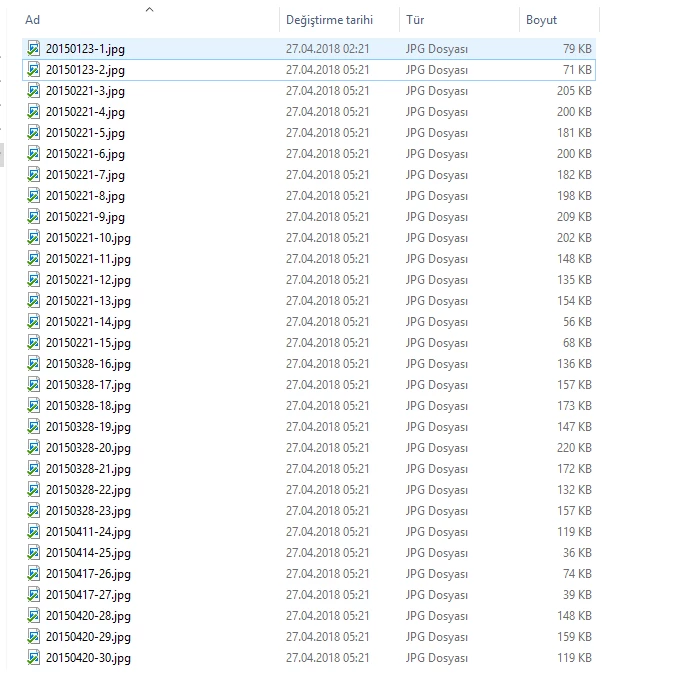
Task: Click JPG Dosyası type of 20150411-24.jpg
Action: 437,532
